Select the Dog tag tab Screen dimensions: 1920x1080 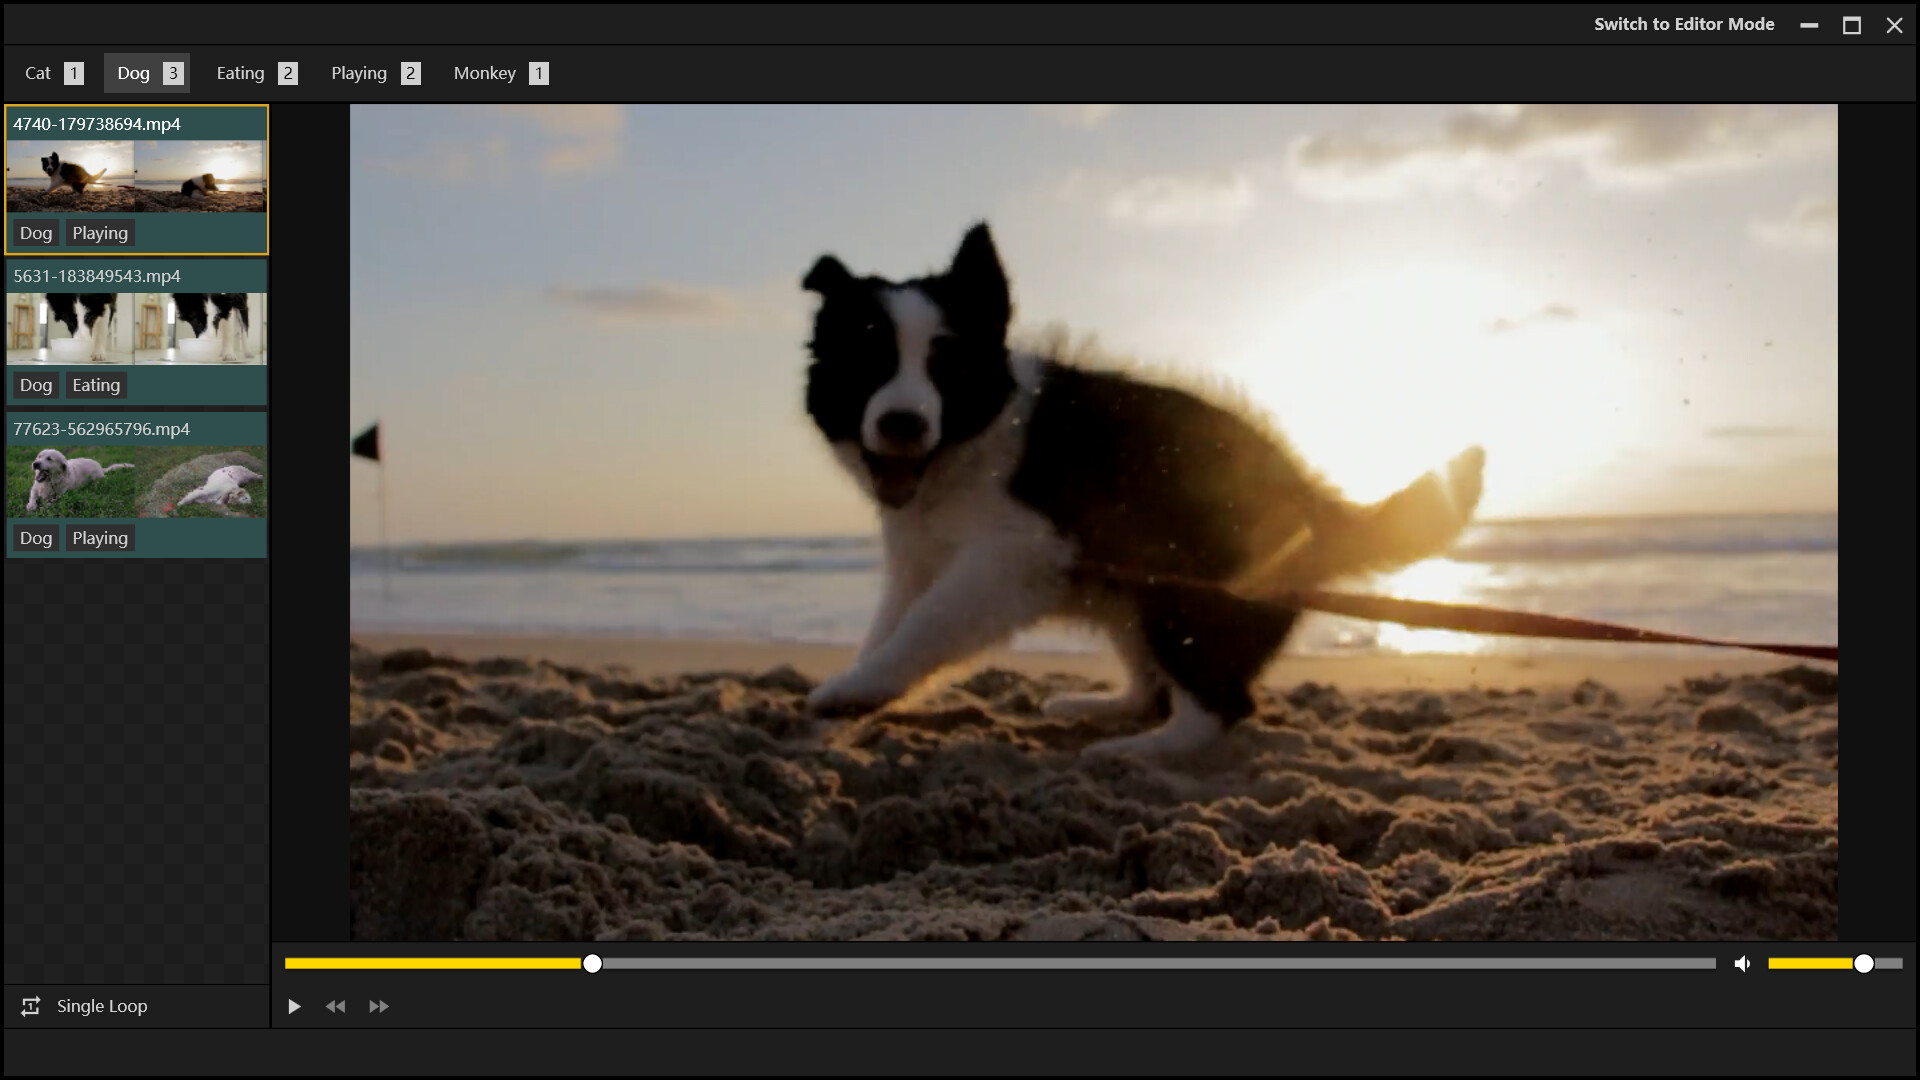(x=147, y=73)
